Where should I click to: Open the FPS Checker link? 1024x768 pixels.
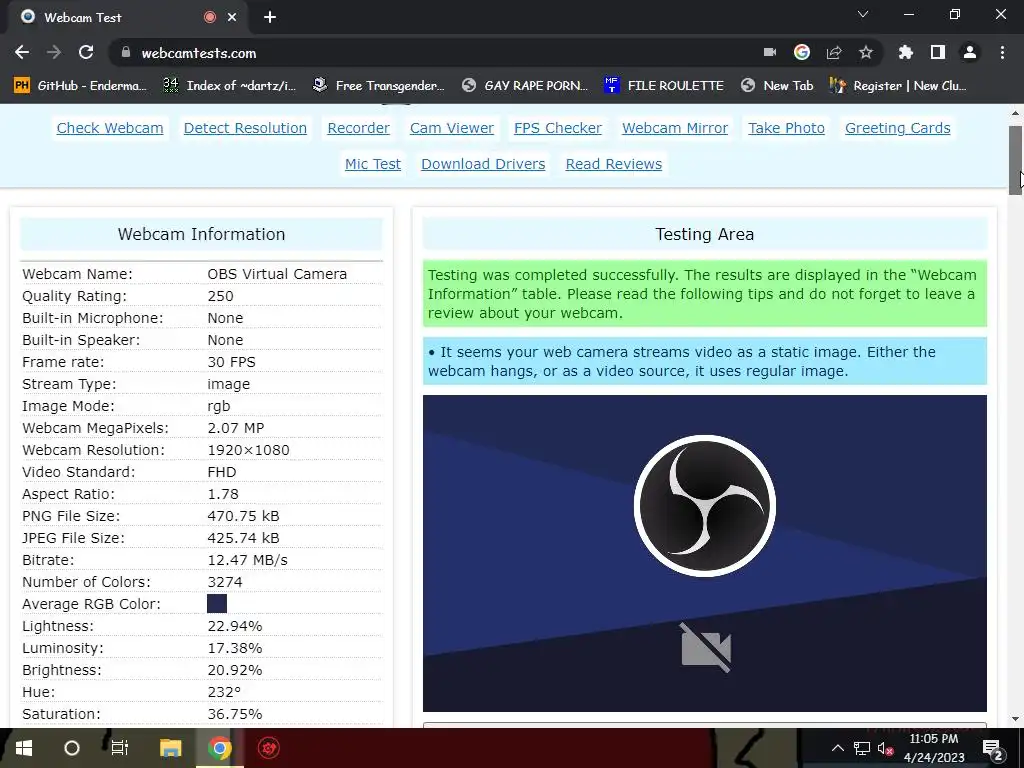[558, 128]
